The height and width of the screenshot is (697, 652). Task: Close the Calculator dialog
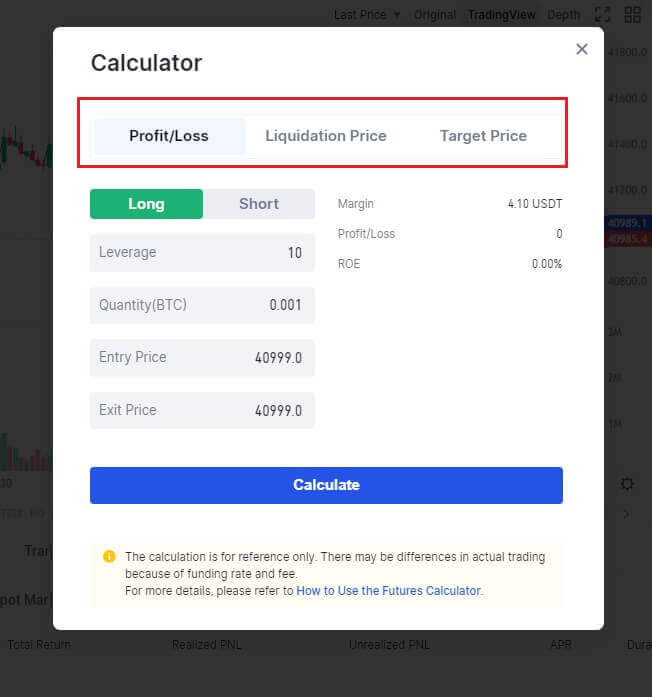tap(582, 49)
